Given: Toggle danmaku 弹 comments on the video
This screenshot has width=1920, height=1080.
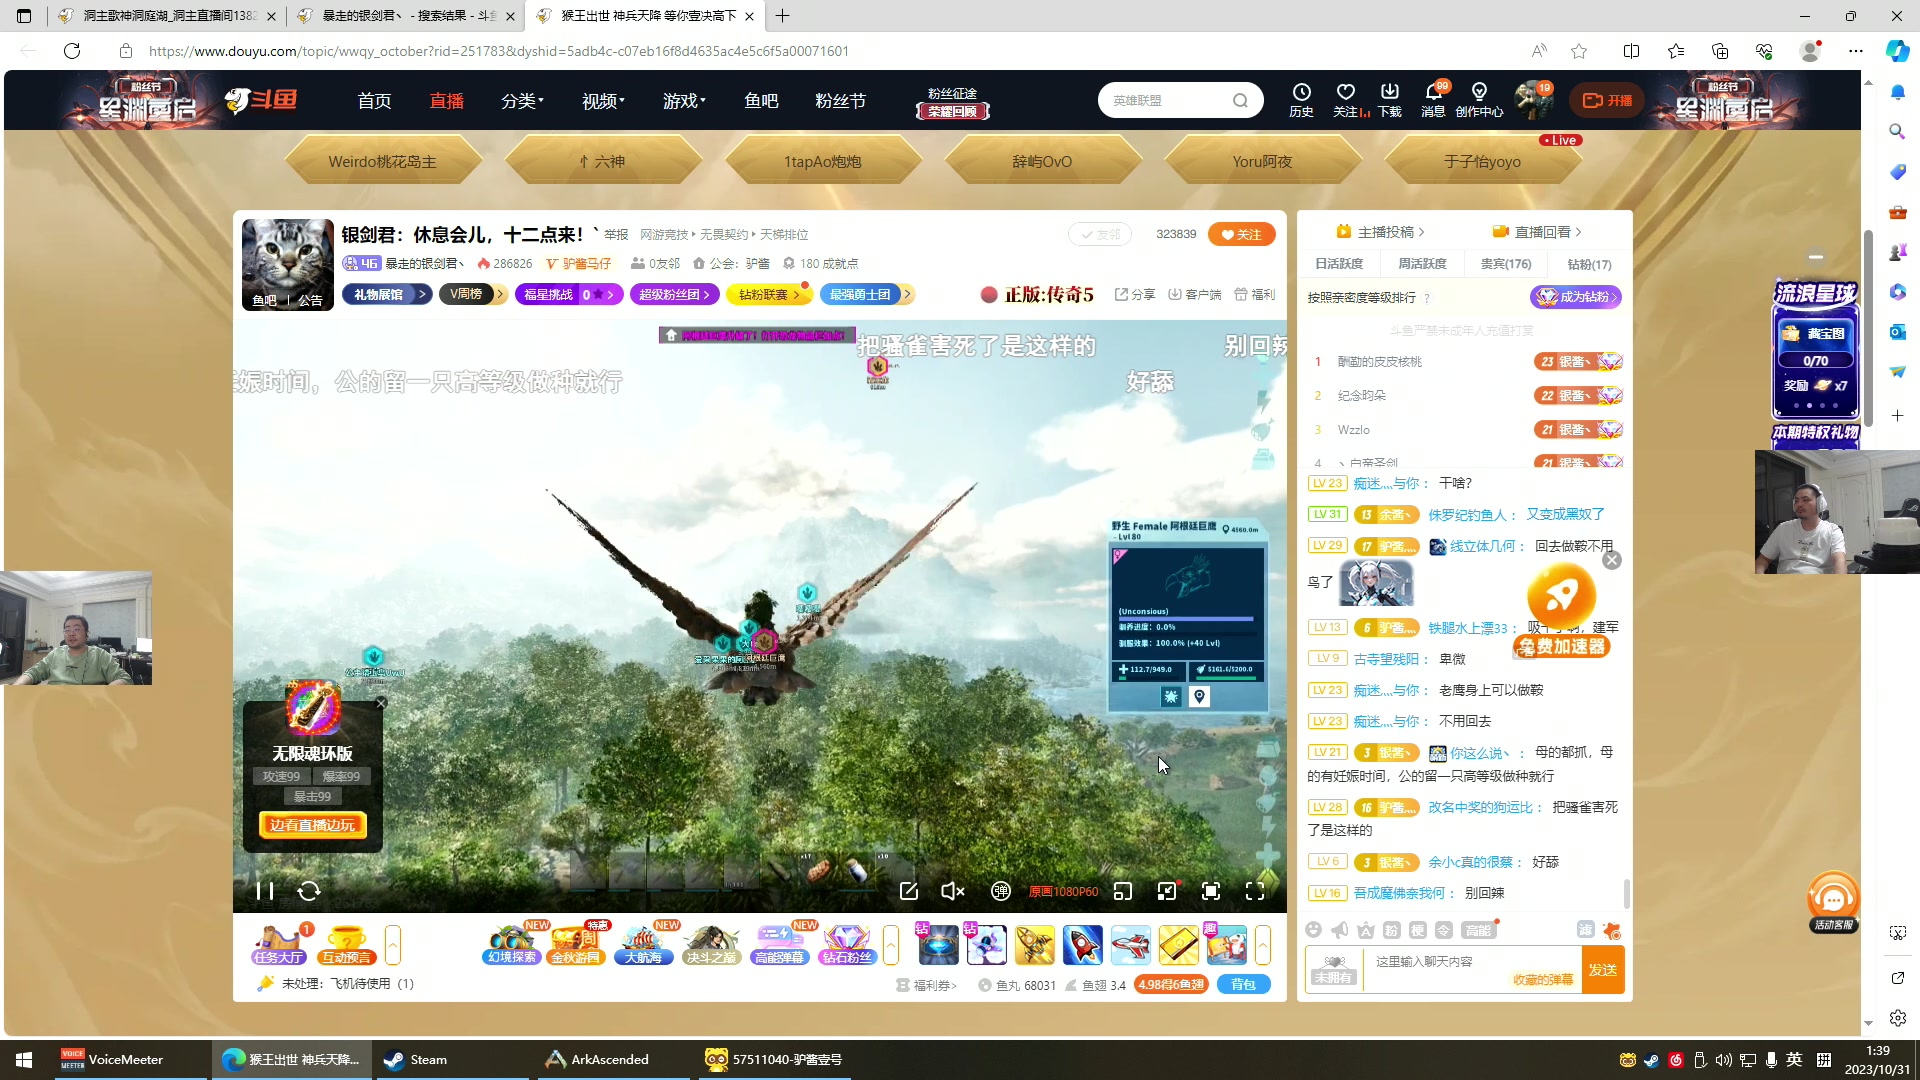Looking at the screenshot, I should [1000, 891].
